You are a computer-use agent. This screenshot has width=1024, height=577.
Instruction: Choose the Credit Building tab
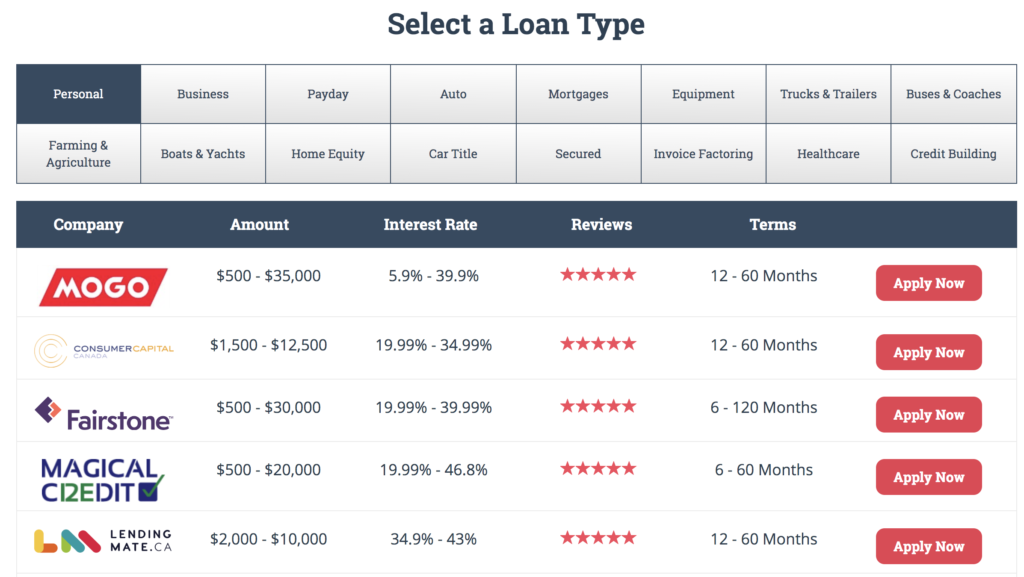point(953,154)
